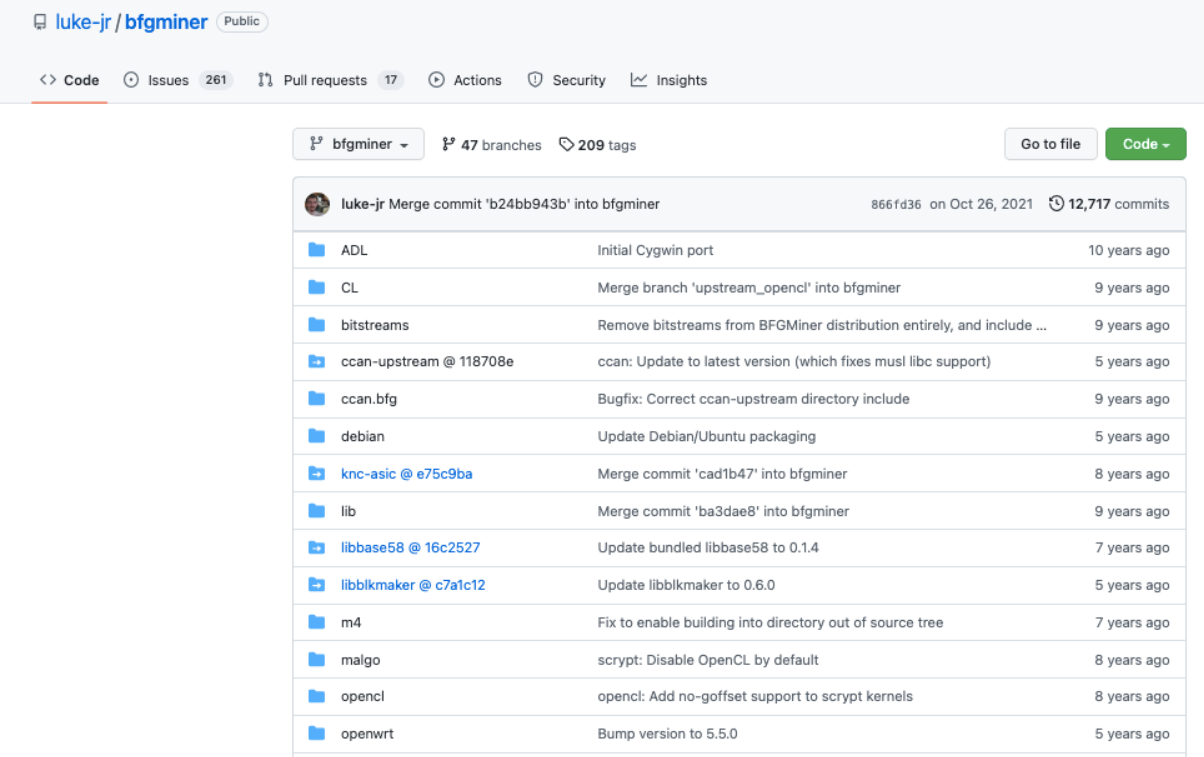The height and width of the screenshot is (757, 1204).
Task: Click the folder icon for debian
Action: [x=317, y=436]
